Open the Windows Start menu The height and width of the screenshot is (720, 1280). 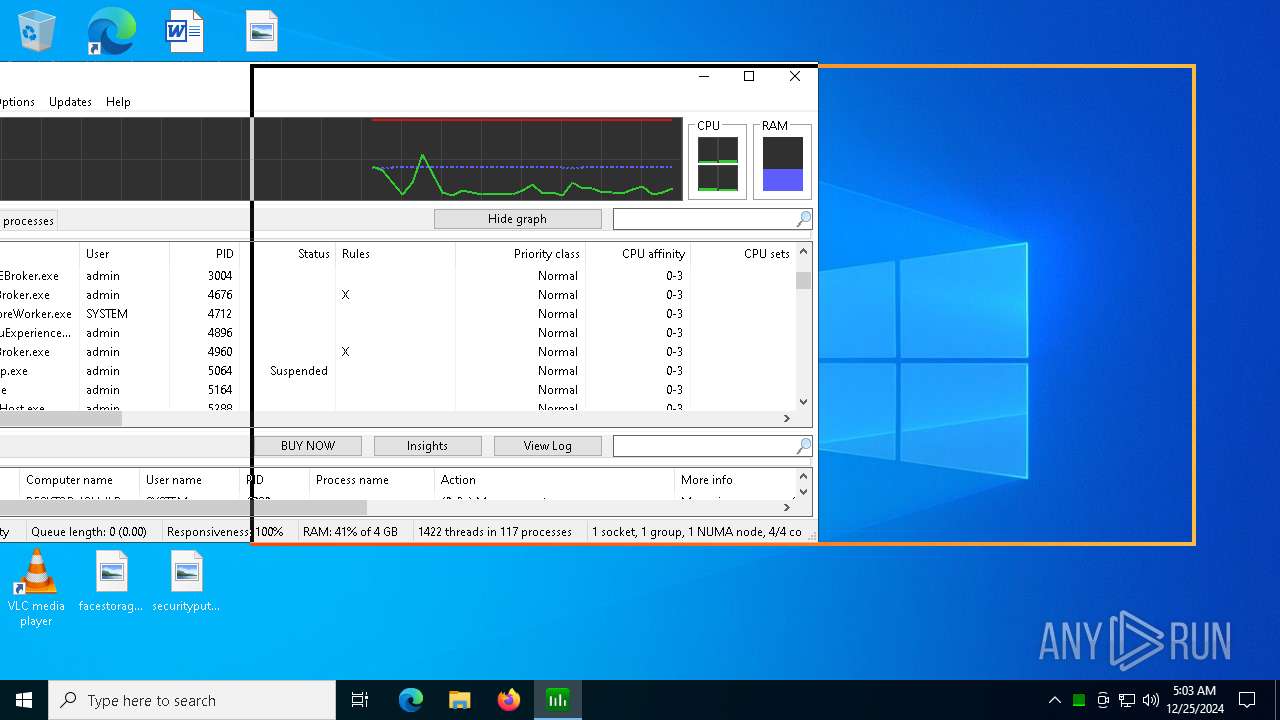tap(24, 700)
